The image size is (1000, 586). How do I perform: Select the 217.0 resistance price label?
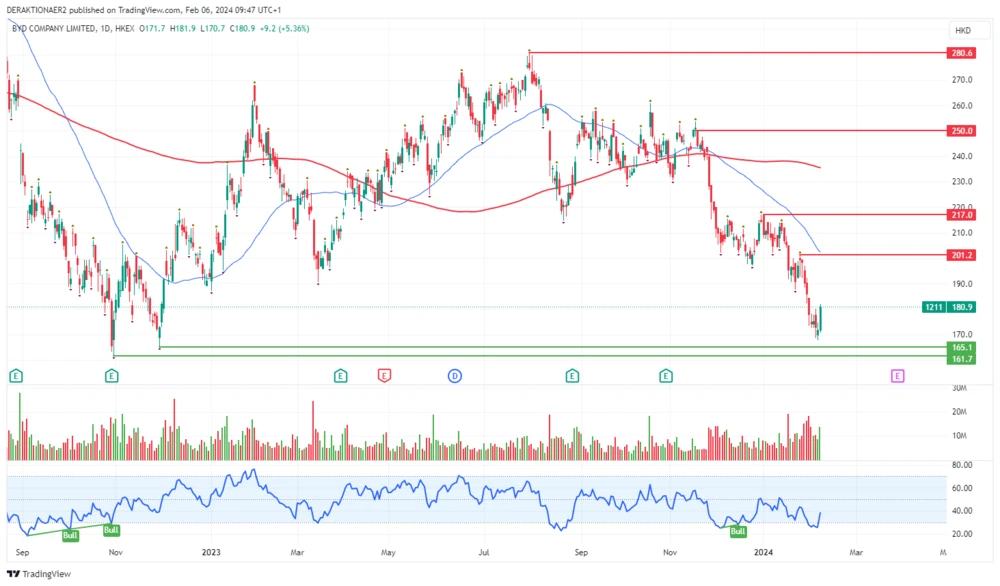point(962,214)
